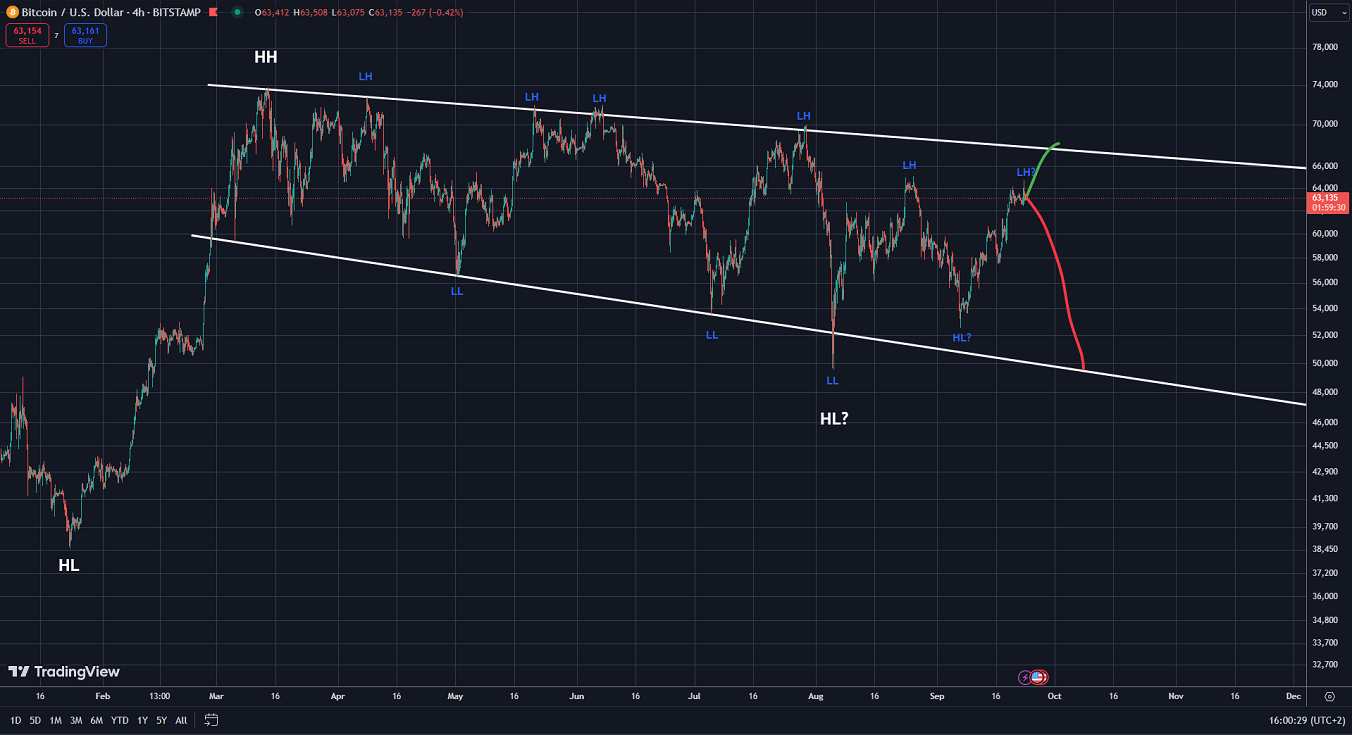
Task: Click the blue HL? label near September low
Action: 962,338
